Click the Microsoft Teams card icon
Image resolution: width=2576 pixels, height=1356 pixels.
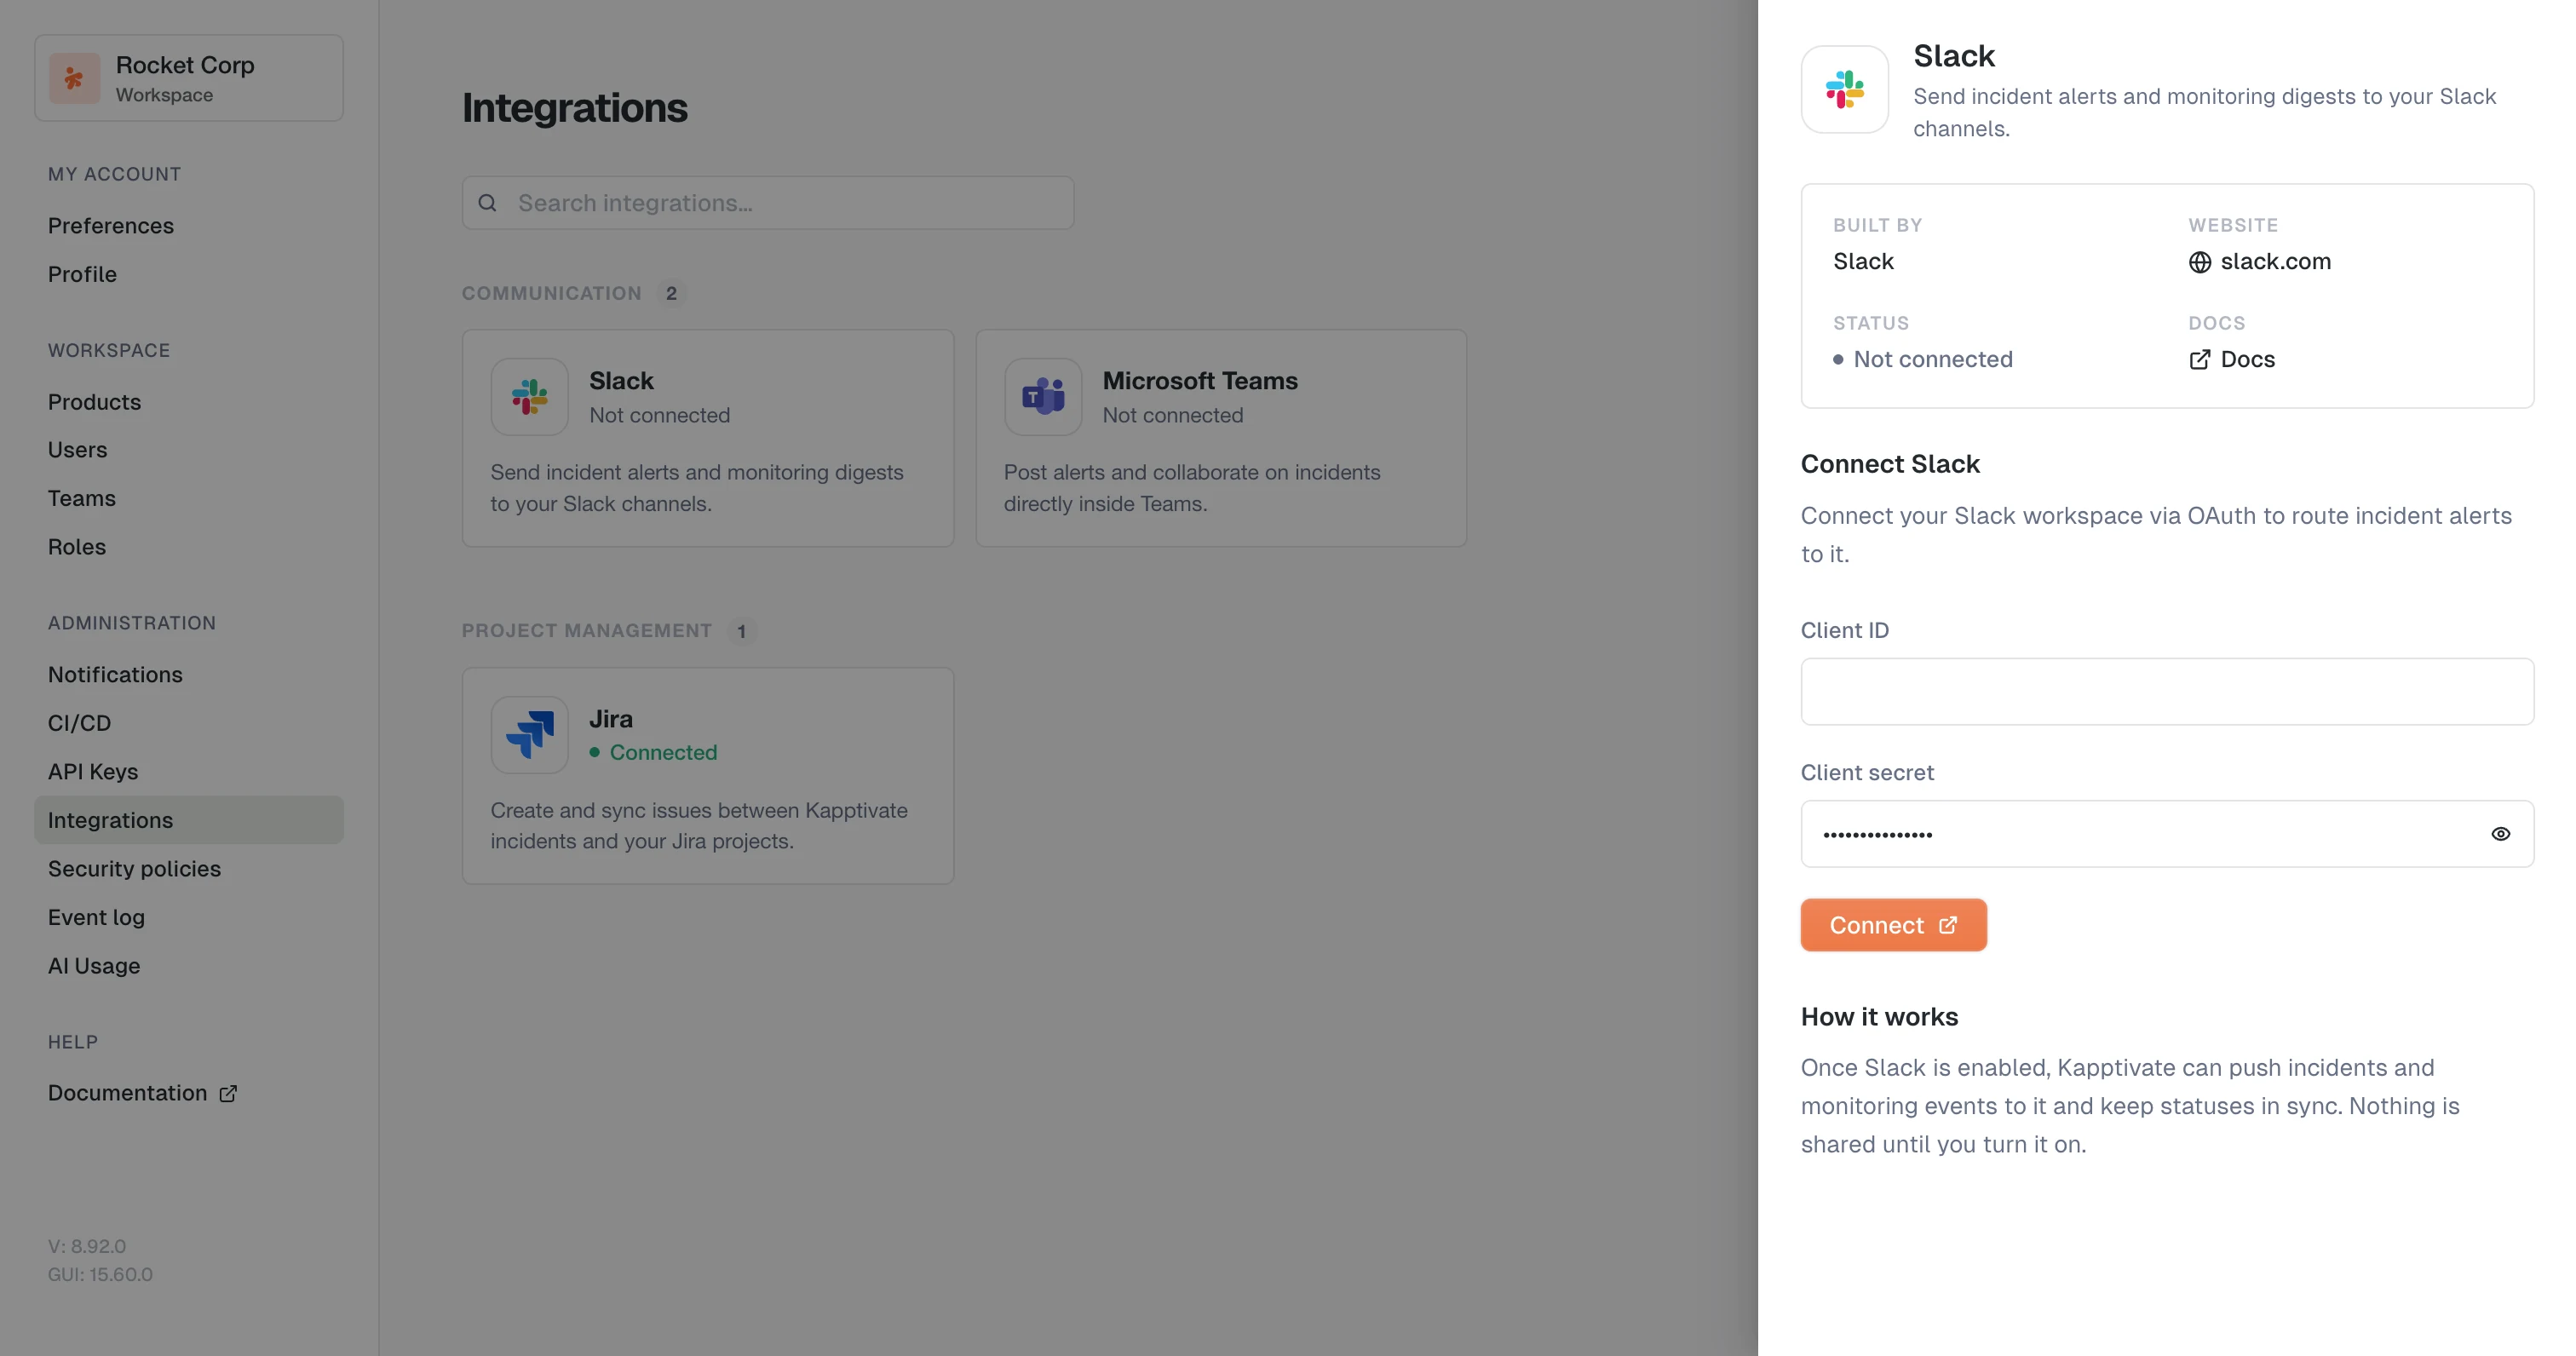click(x=1043, y=397)
